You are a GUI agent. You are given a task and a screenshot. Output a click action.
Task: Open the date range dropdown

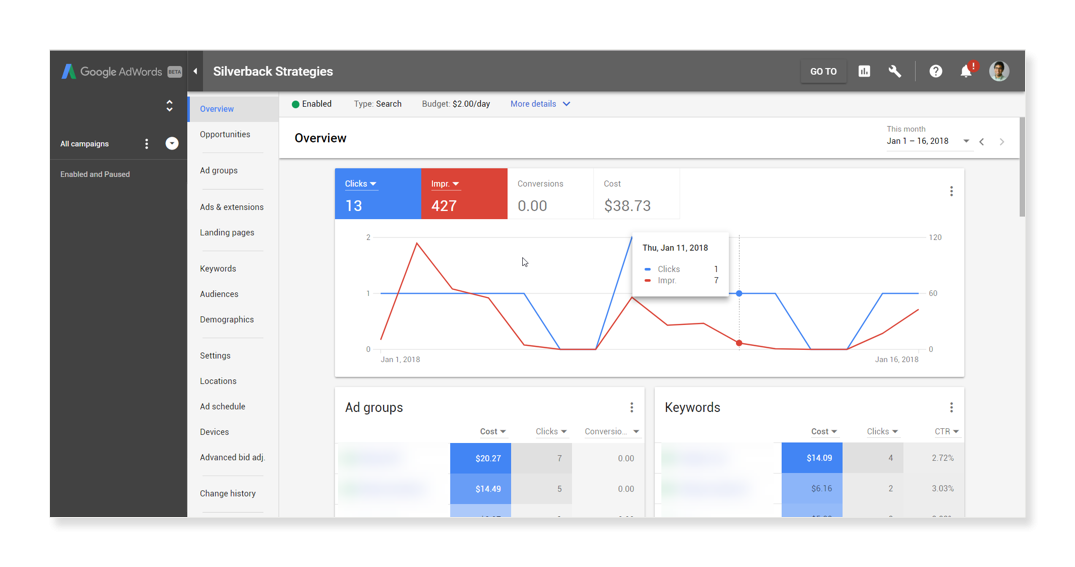(x=928, y=141)
